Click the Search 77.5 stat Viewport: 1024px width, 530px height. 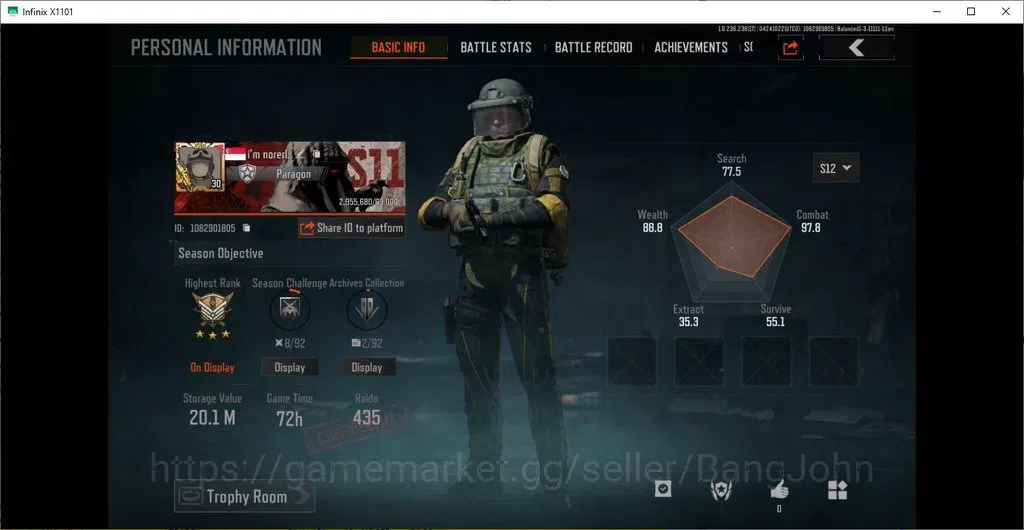click(731, 165)
